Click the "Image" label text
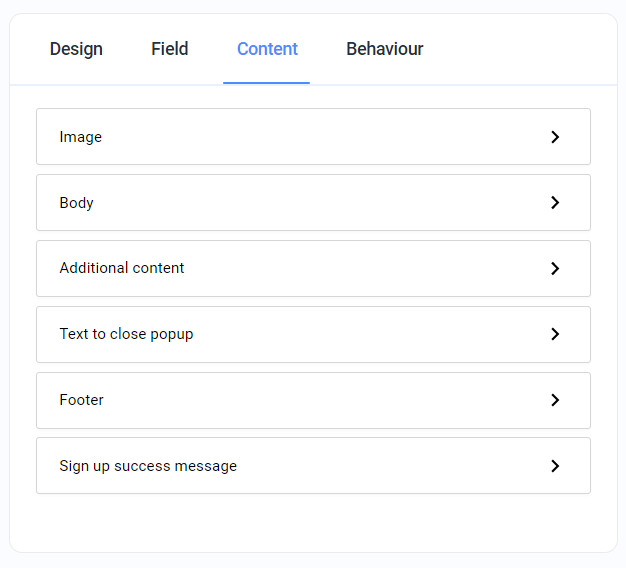The width and height of the screenshot is (626, 568). point(81,137)
